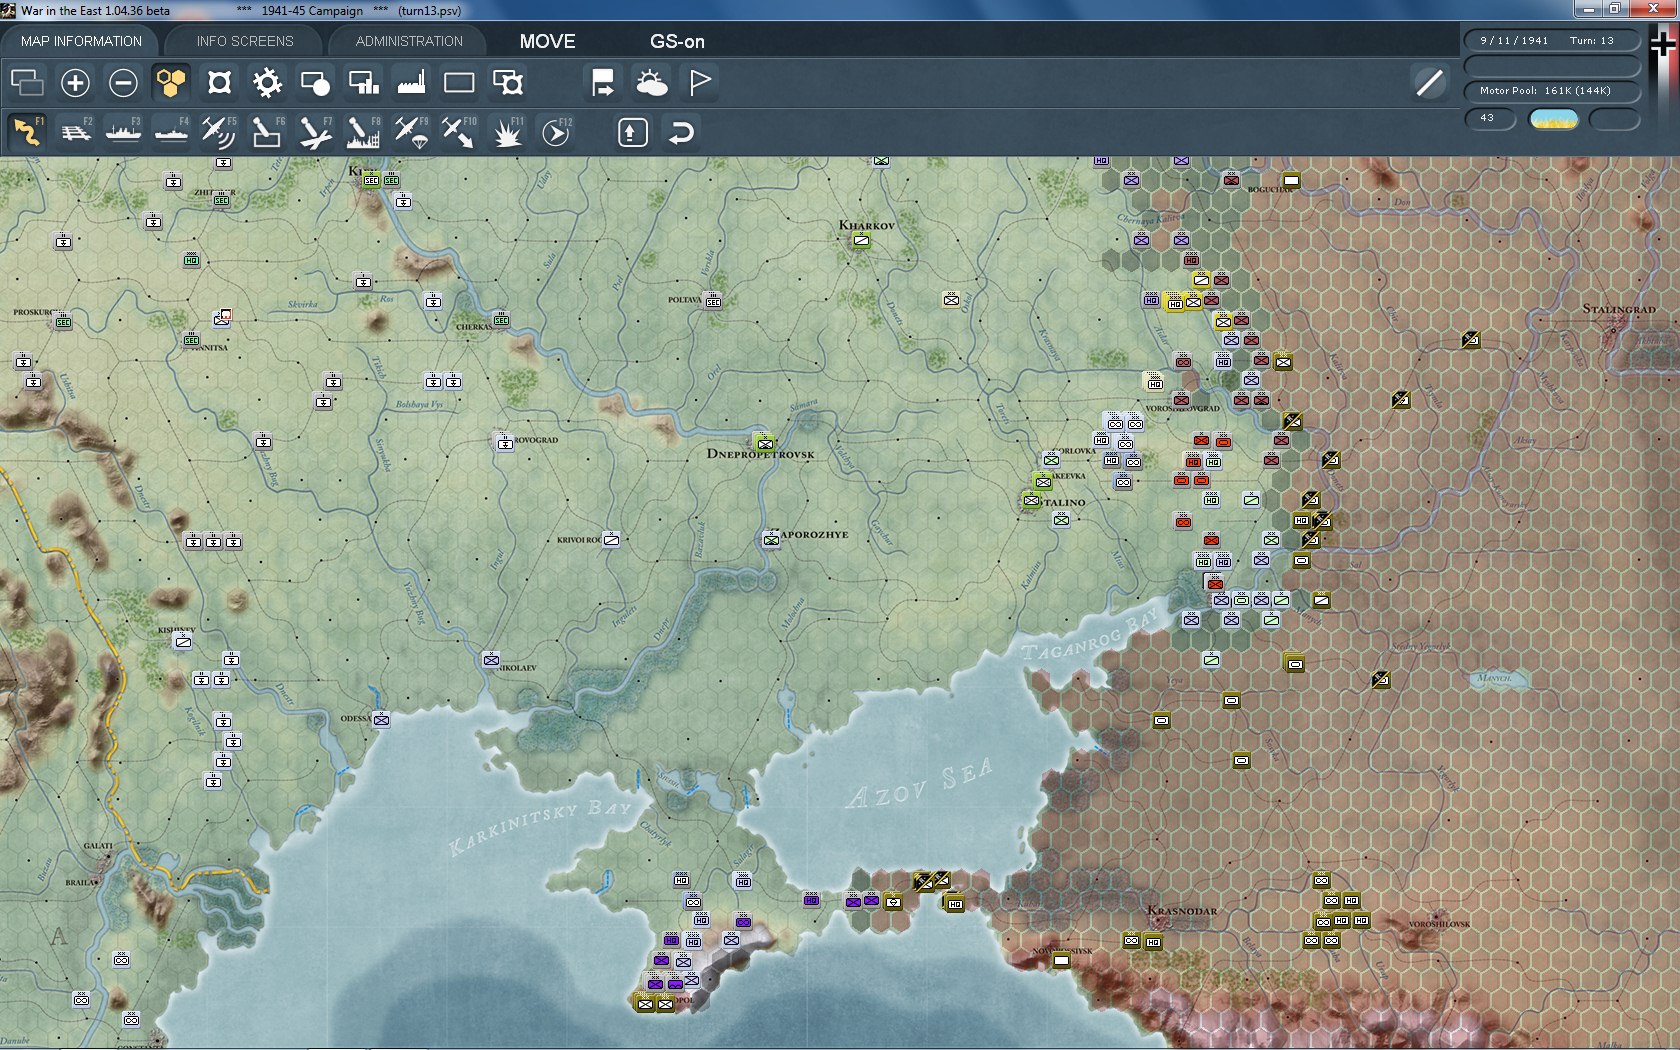Select the unit counter at Odessa
Image resolution: width=1680 pixels, height=1050 pixels.
coord(381,719)
